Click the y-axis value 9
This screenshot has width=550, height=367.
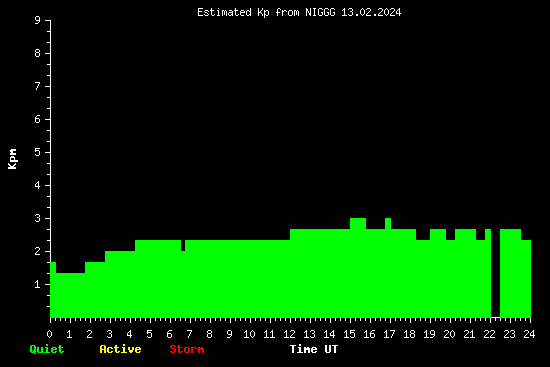pos(38,20)
